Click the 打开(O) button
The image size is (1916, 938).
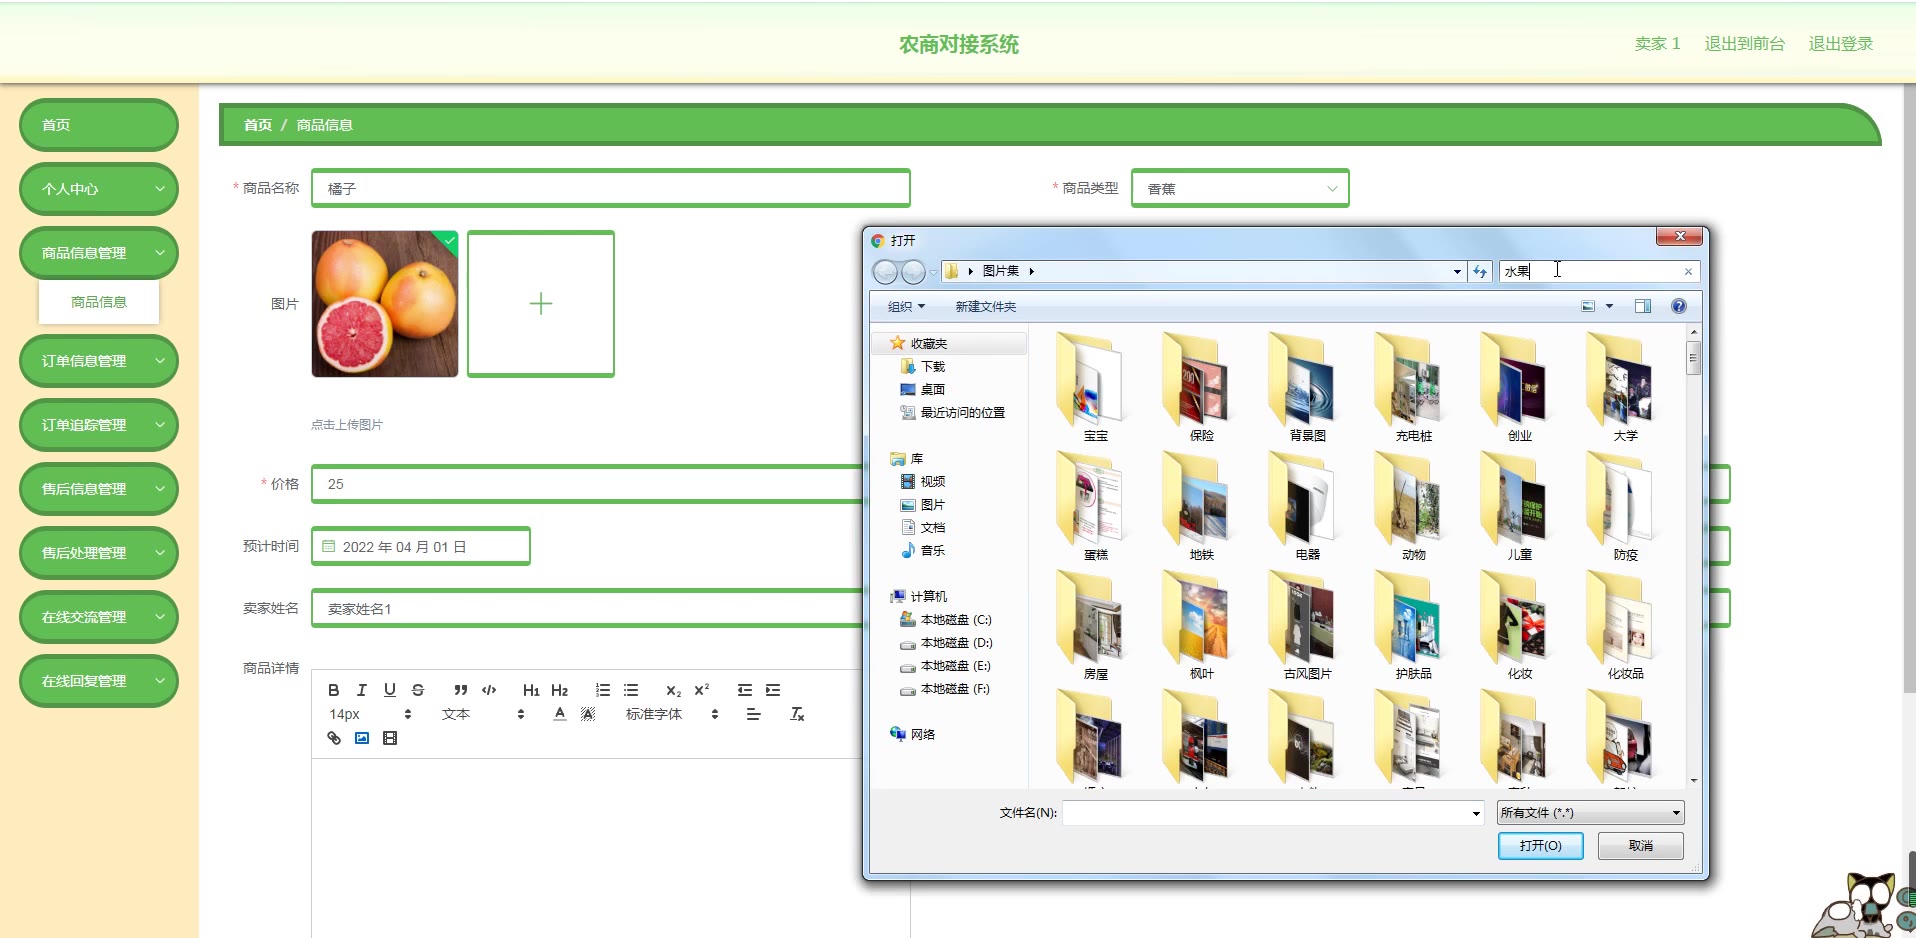[x=1541, y=846]
